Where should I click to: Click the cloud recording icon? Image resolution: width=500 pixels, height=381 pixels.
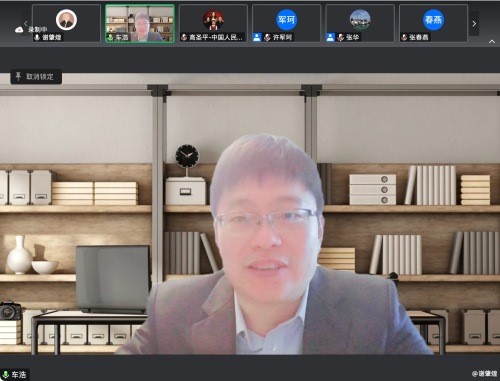[19, 30]
